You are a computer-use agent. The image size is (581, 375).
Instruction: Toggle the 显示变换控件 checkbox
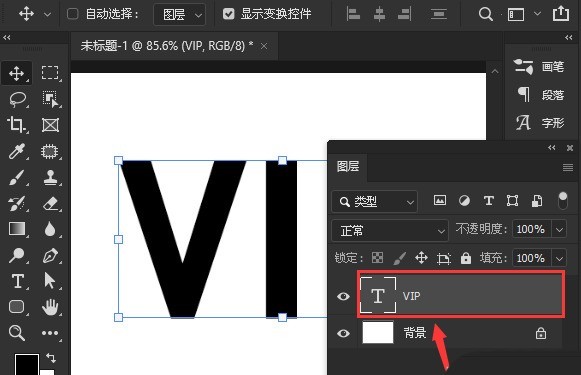229,14
